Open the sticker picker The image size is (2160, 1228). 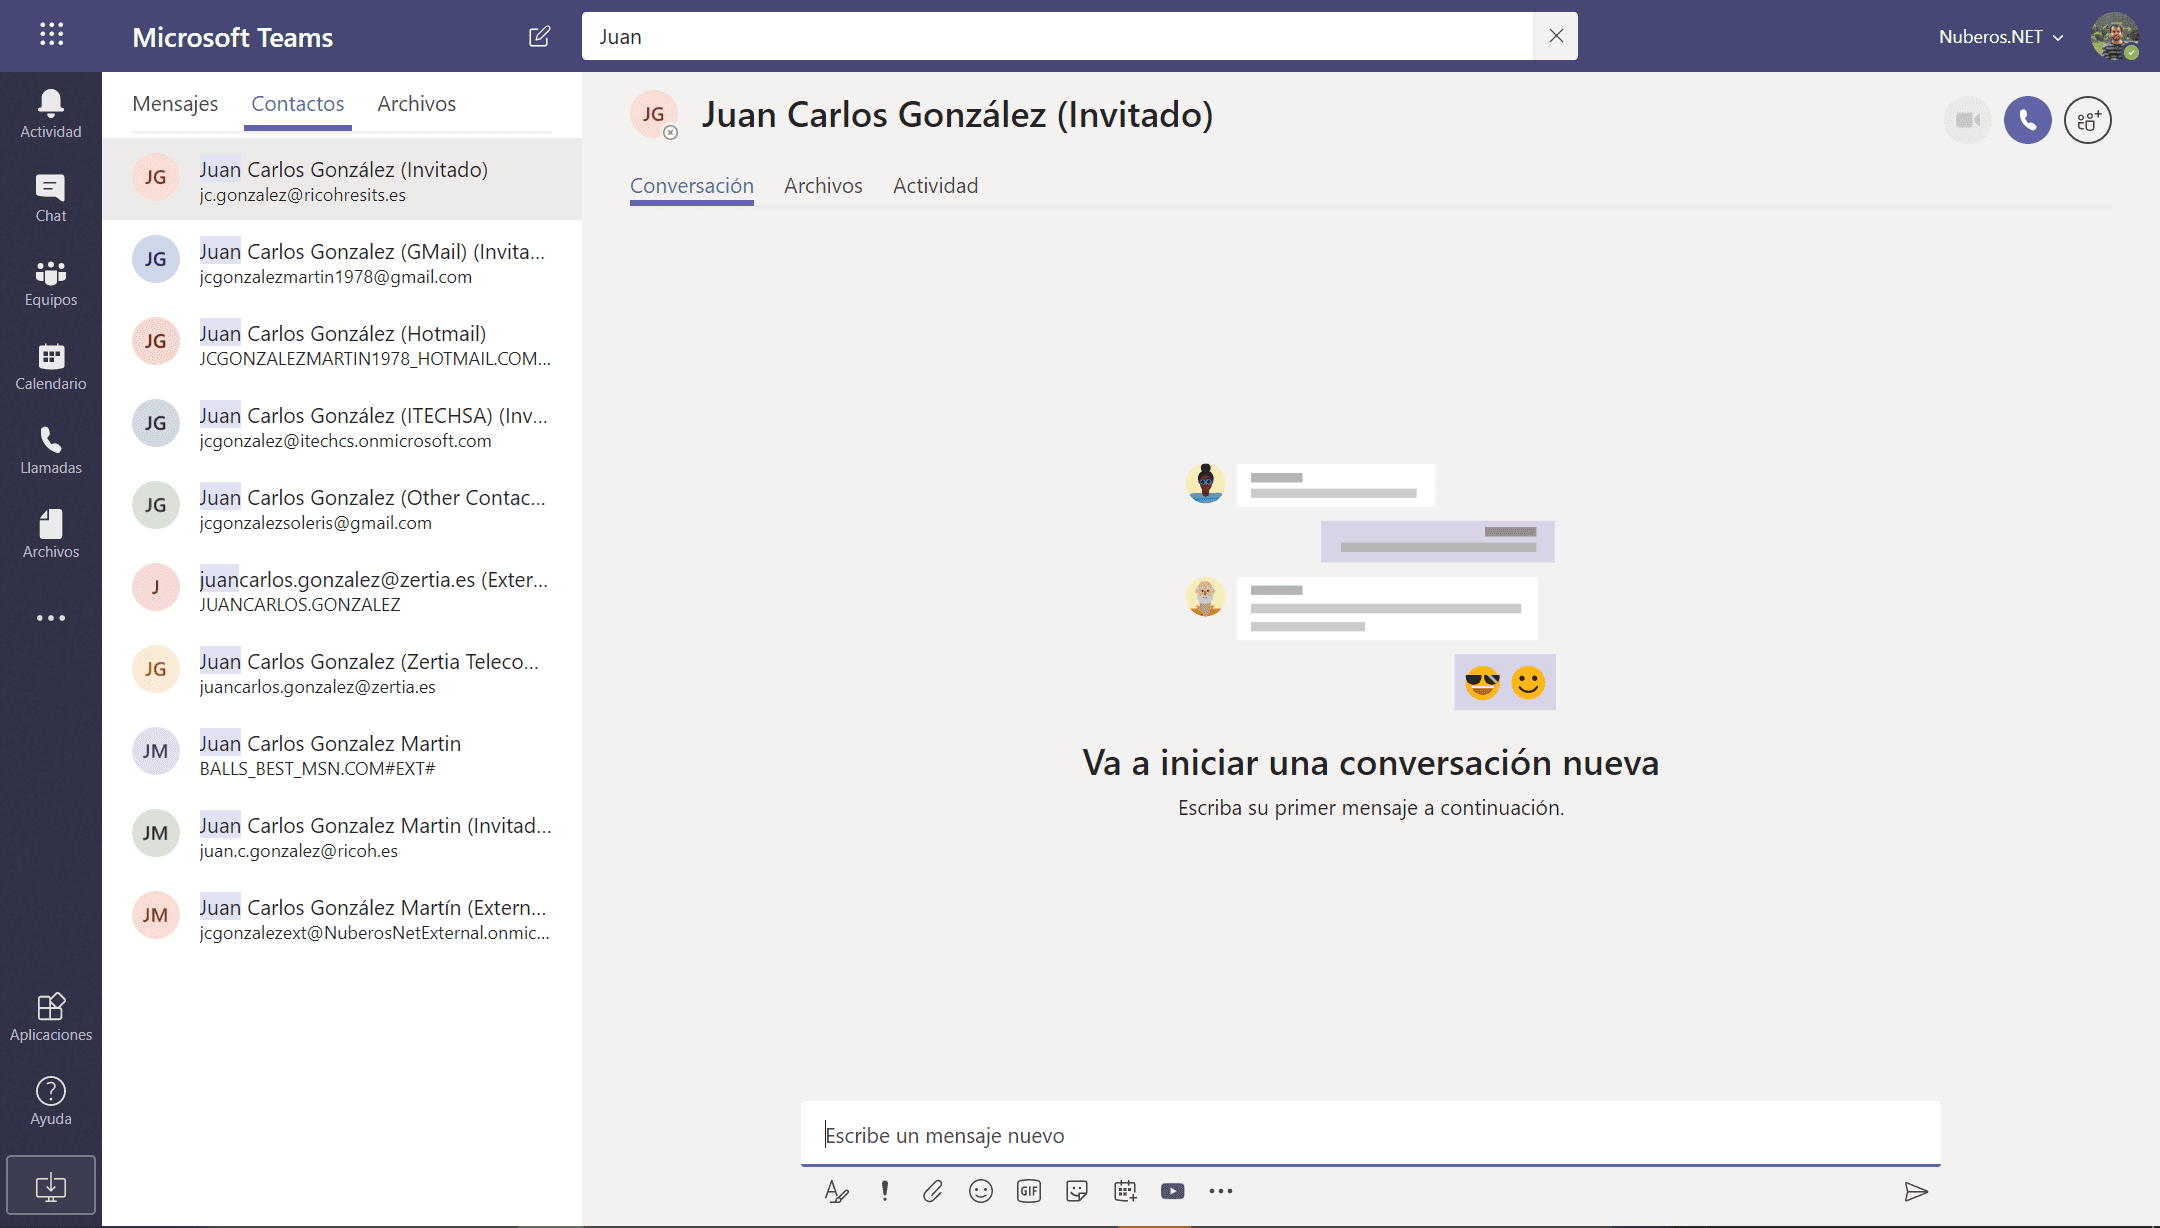pyautogui.click(x=1077, y=1191)
